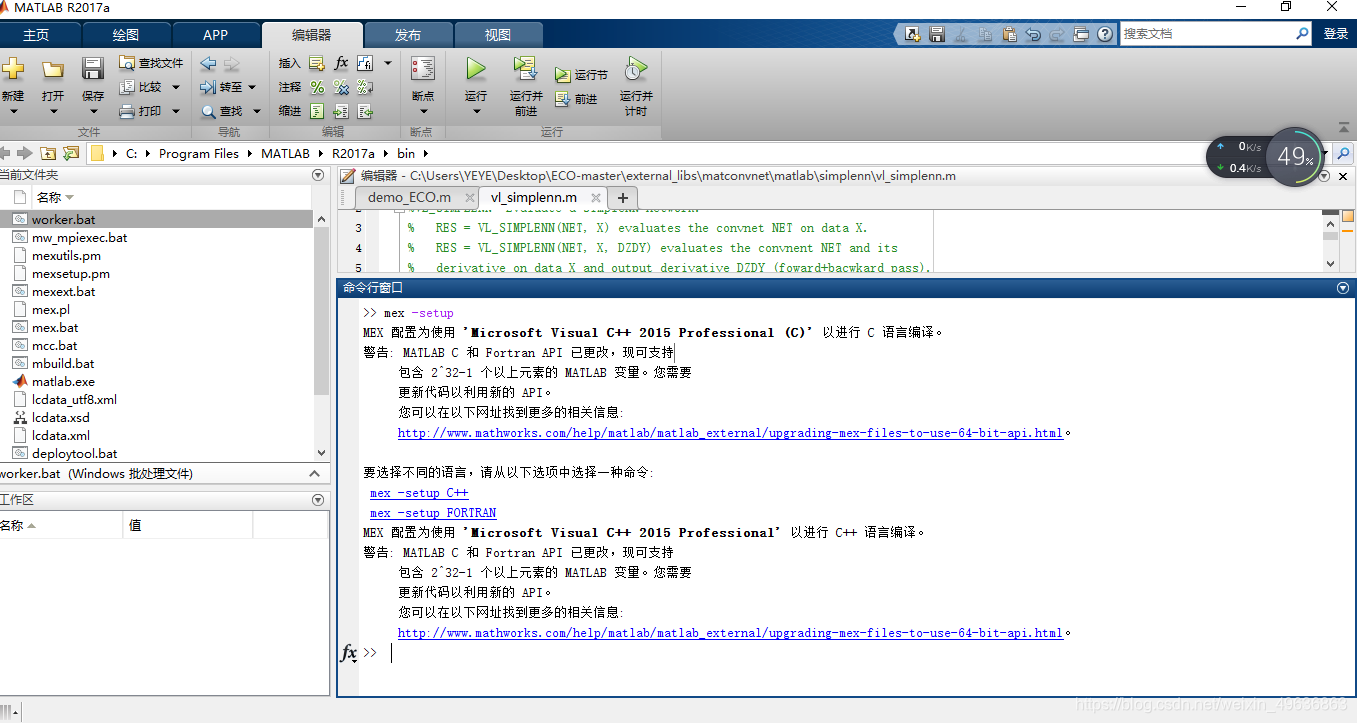
Task: Open 查找文件 (Find Files) tool
Action: click(x=151, y=63)
